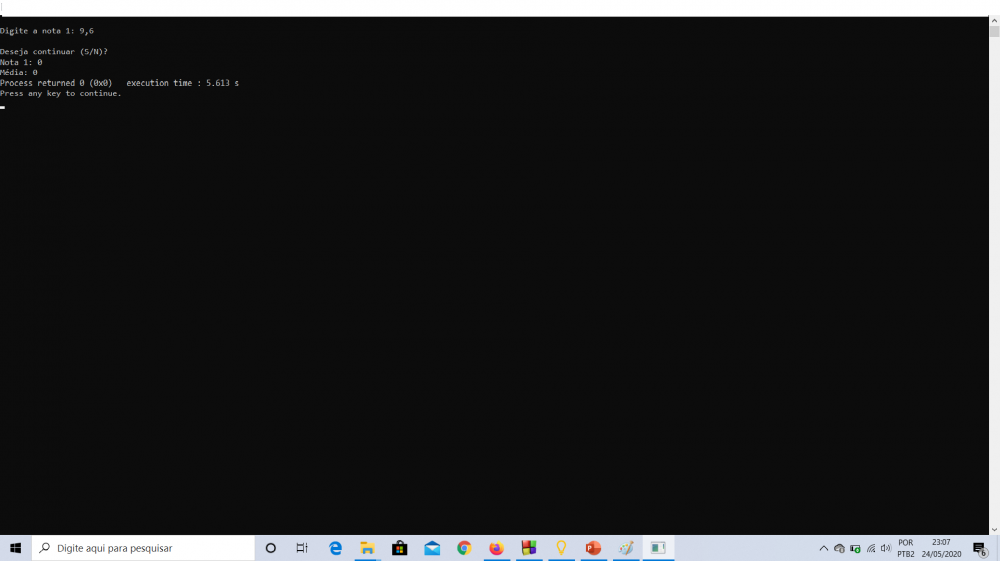Open the cloud sync tray icon
The image size is (1000, 561).
point(839,548)
